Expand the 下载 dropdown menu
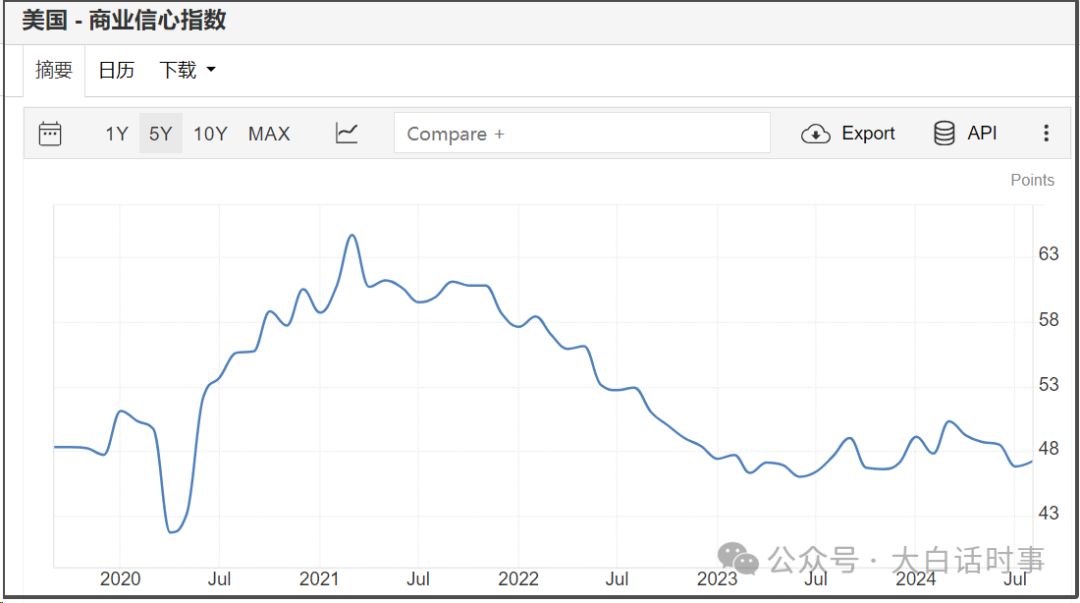This screenshot has height=603, width=1080. tap(188, 70)
